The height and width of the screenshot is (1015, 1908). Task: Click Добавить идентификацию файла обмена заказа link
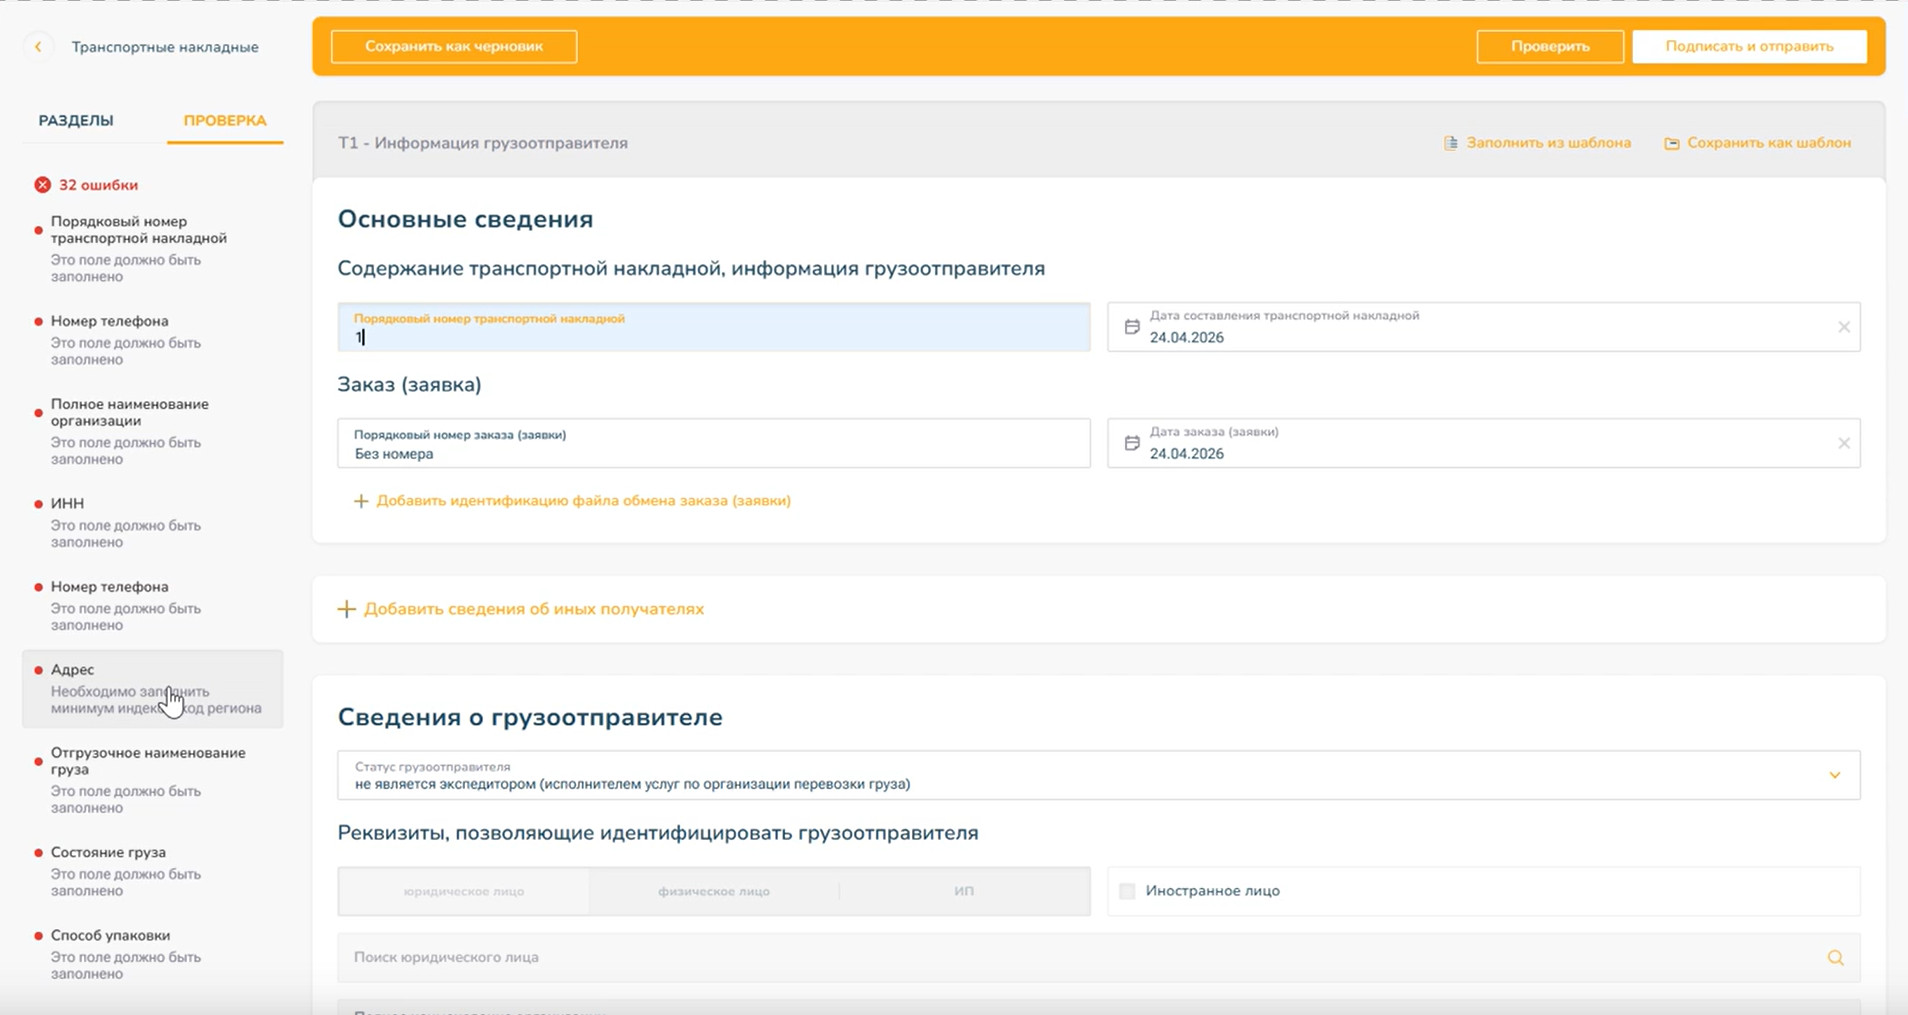coord(583,501)
